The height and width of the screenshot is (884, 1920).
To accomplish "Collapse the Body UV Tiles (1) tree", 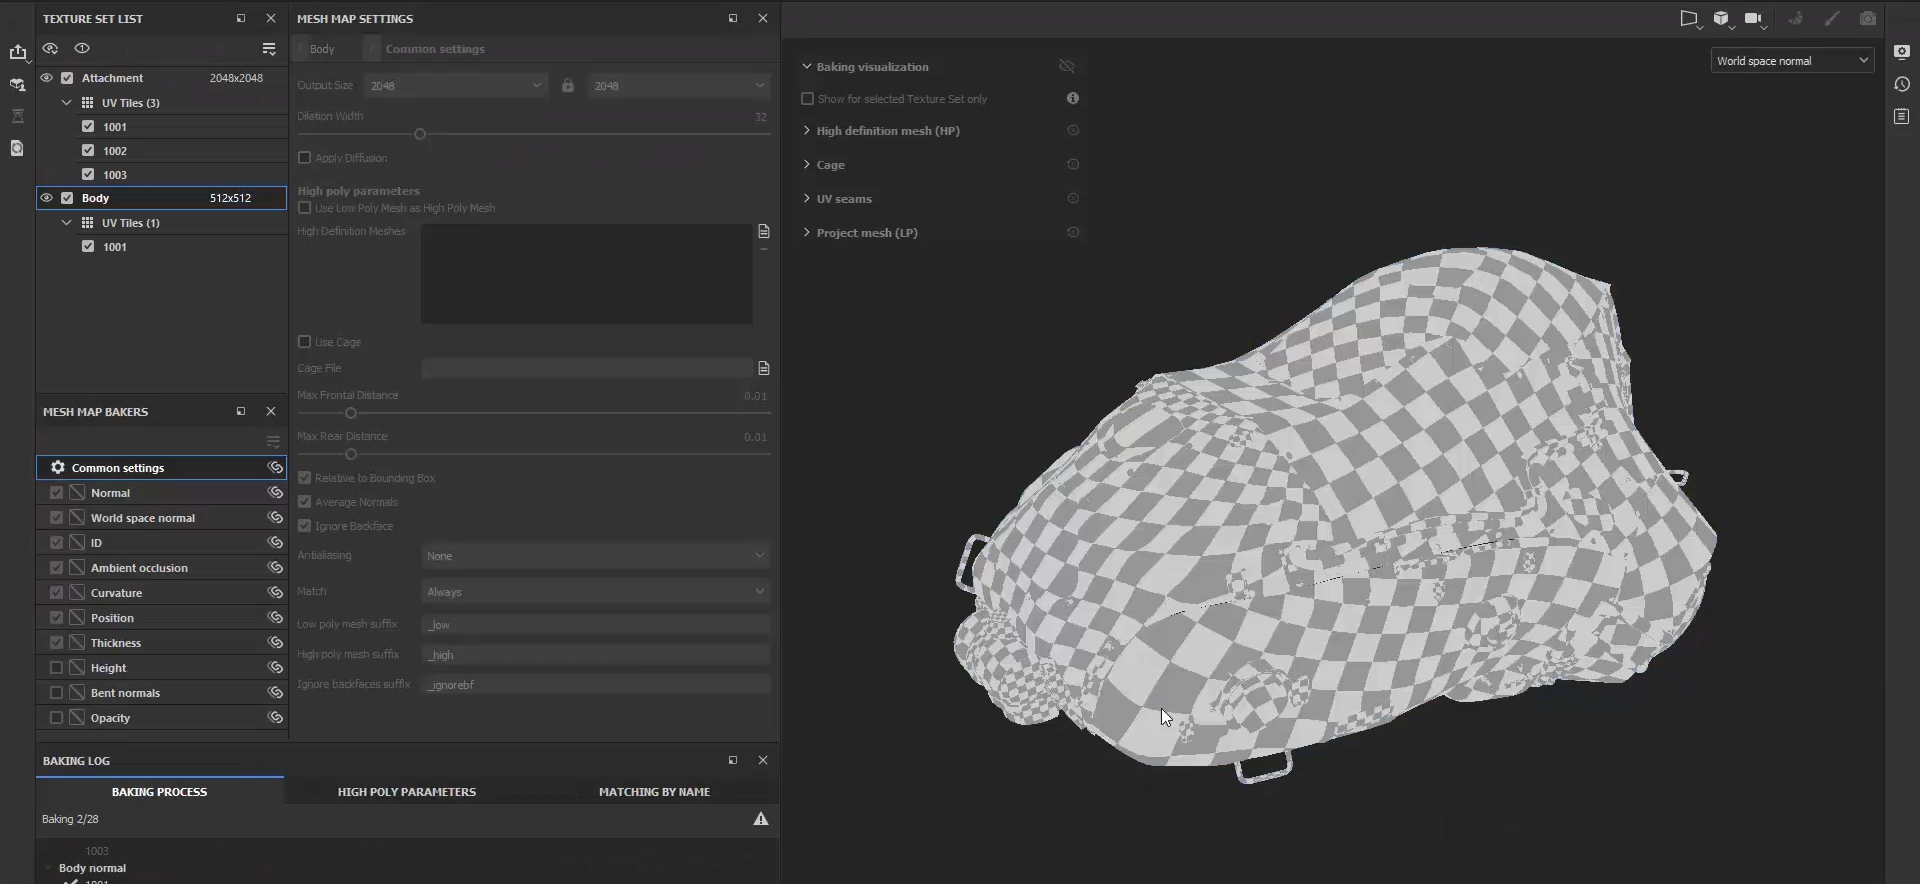I will pos(67,223).
